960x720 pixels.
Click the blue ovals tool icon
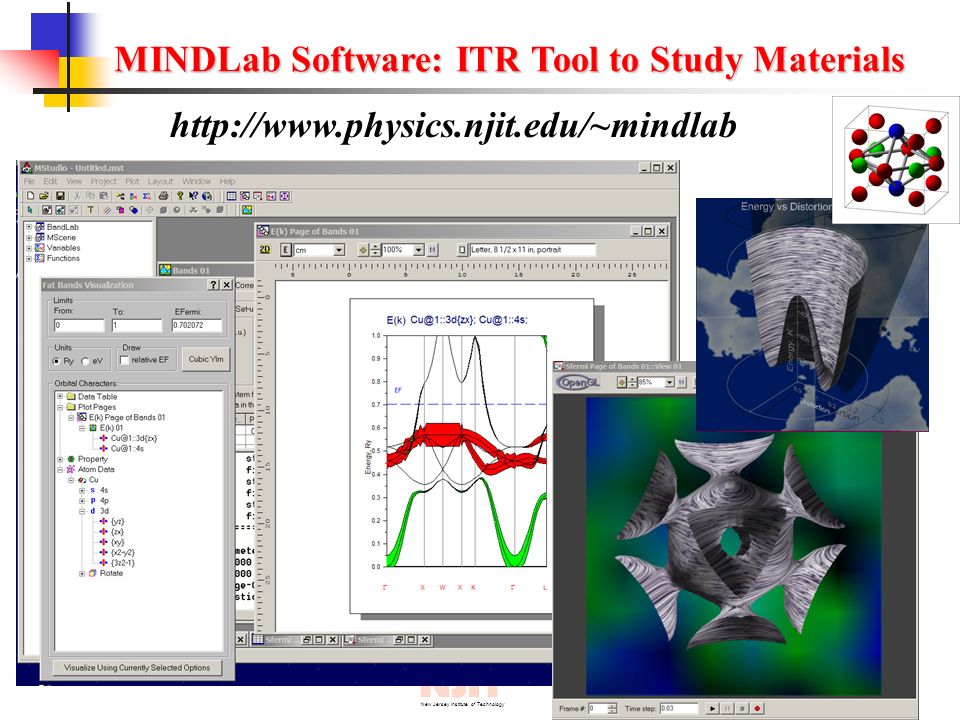click(x=133, y=210)
